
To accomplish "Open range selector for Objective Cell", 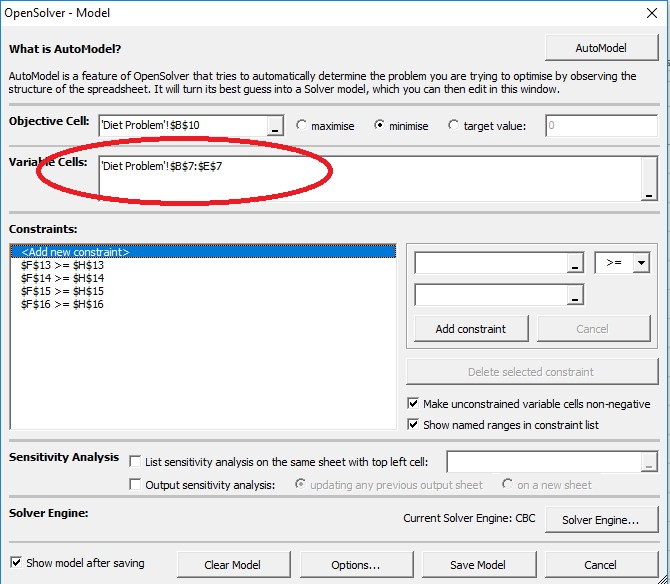I will (x=275, y=126).
